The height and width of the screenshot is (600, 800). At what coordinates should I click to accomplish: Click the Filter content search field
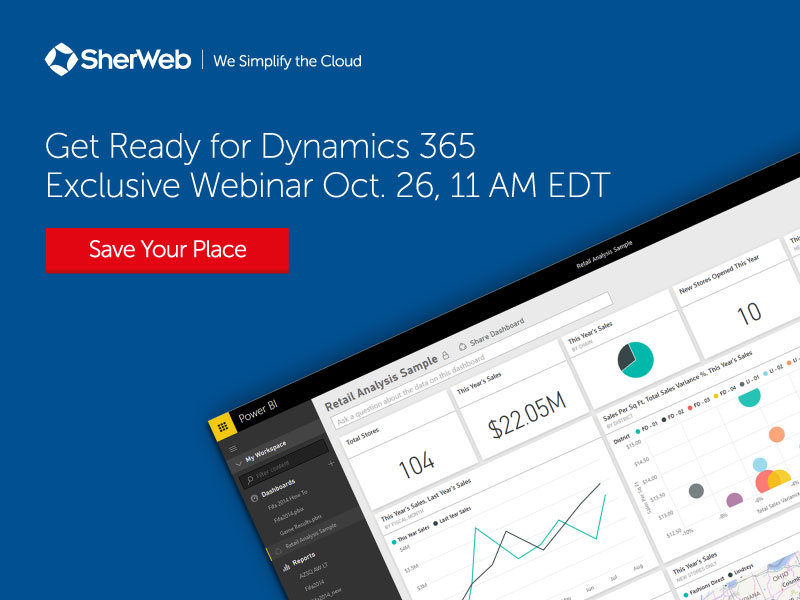[x=284, y=462]
